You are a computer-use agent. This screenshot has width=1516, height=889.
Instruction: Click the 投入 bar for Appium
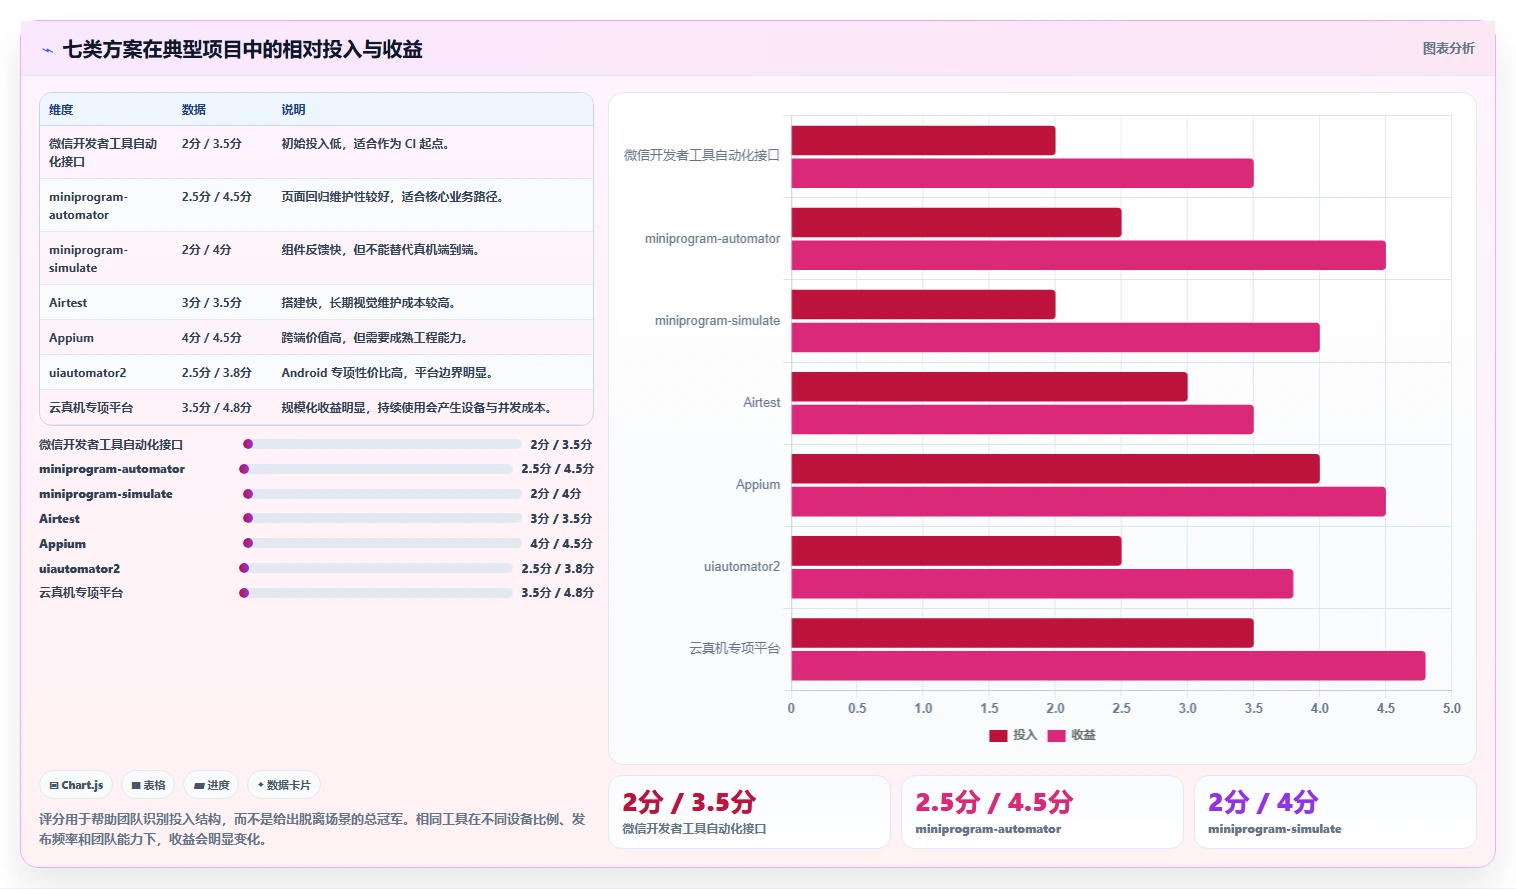tap(1055, 469)
